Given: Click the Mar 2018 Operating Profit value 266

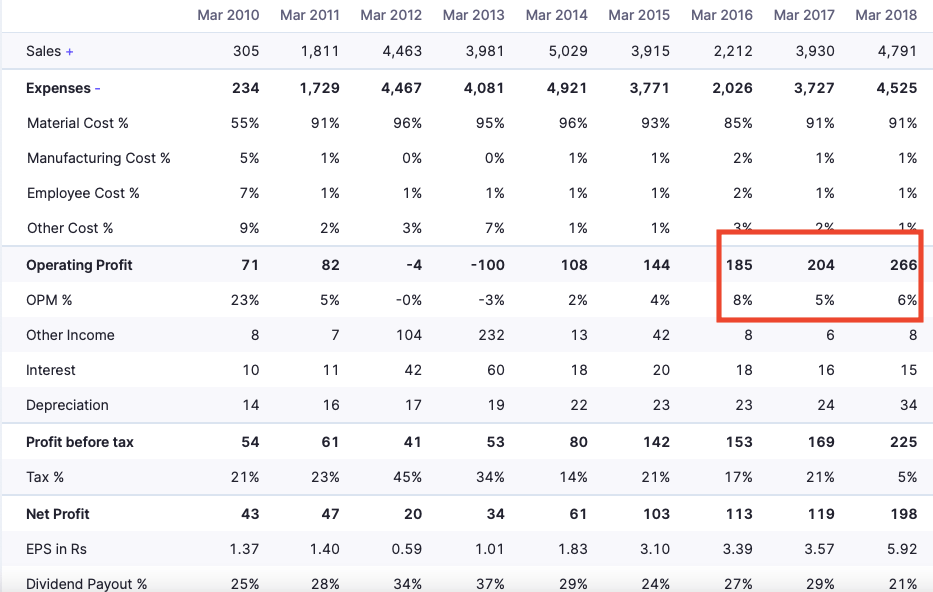Looking at the screenshot, I should (903, 265).
